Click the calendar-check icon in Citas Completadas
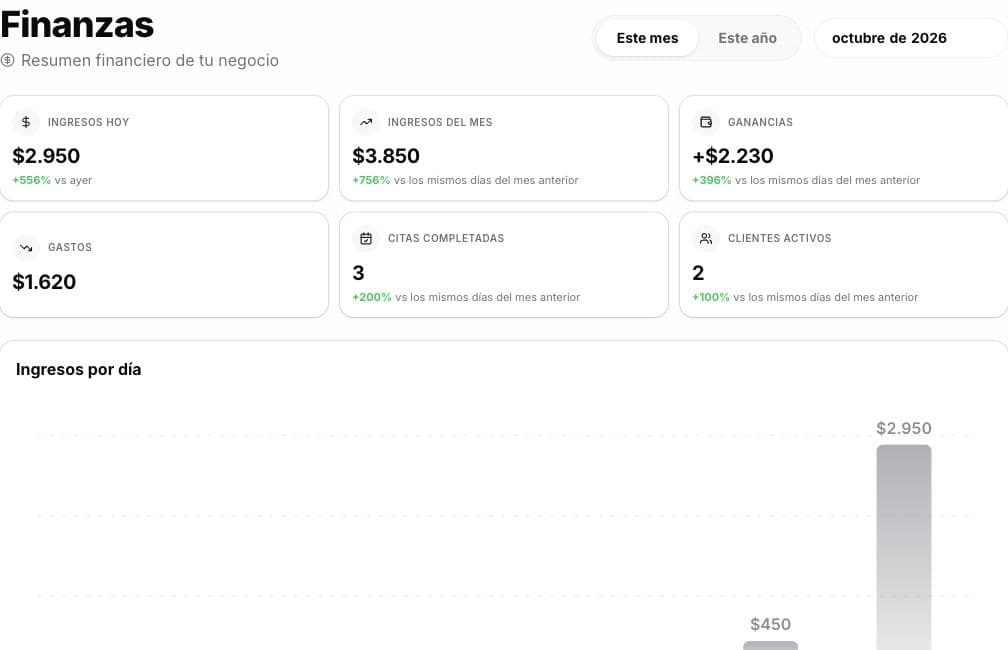 tap(366, 239)
